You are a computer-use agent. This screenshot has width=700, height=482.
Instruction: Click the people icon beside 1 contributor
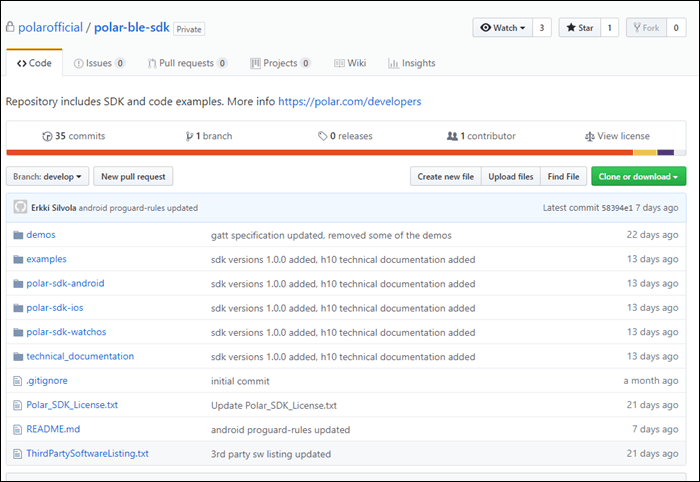click(x=452, y=136)
